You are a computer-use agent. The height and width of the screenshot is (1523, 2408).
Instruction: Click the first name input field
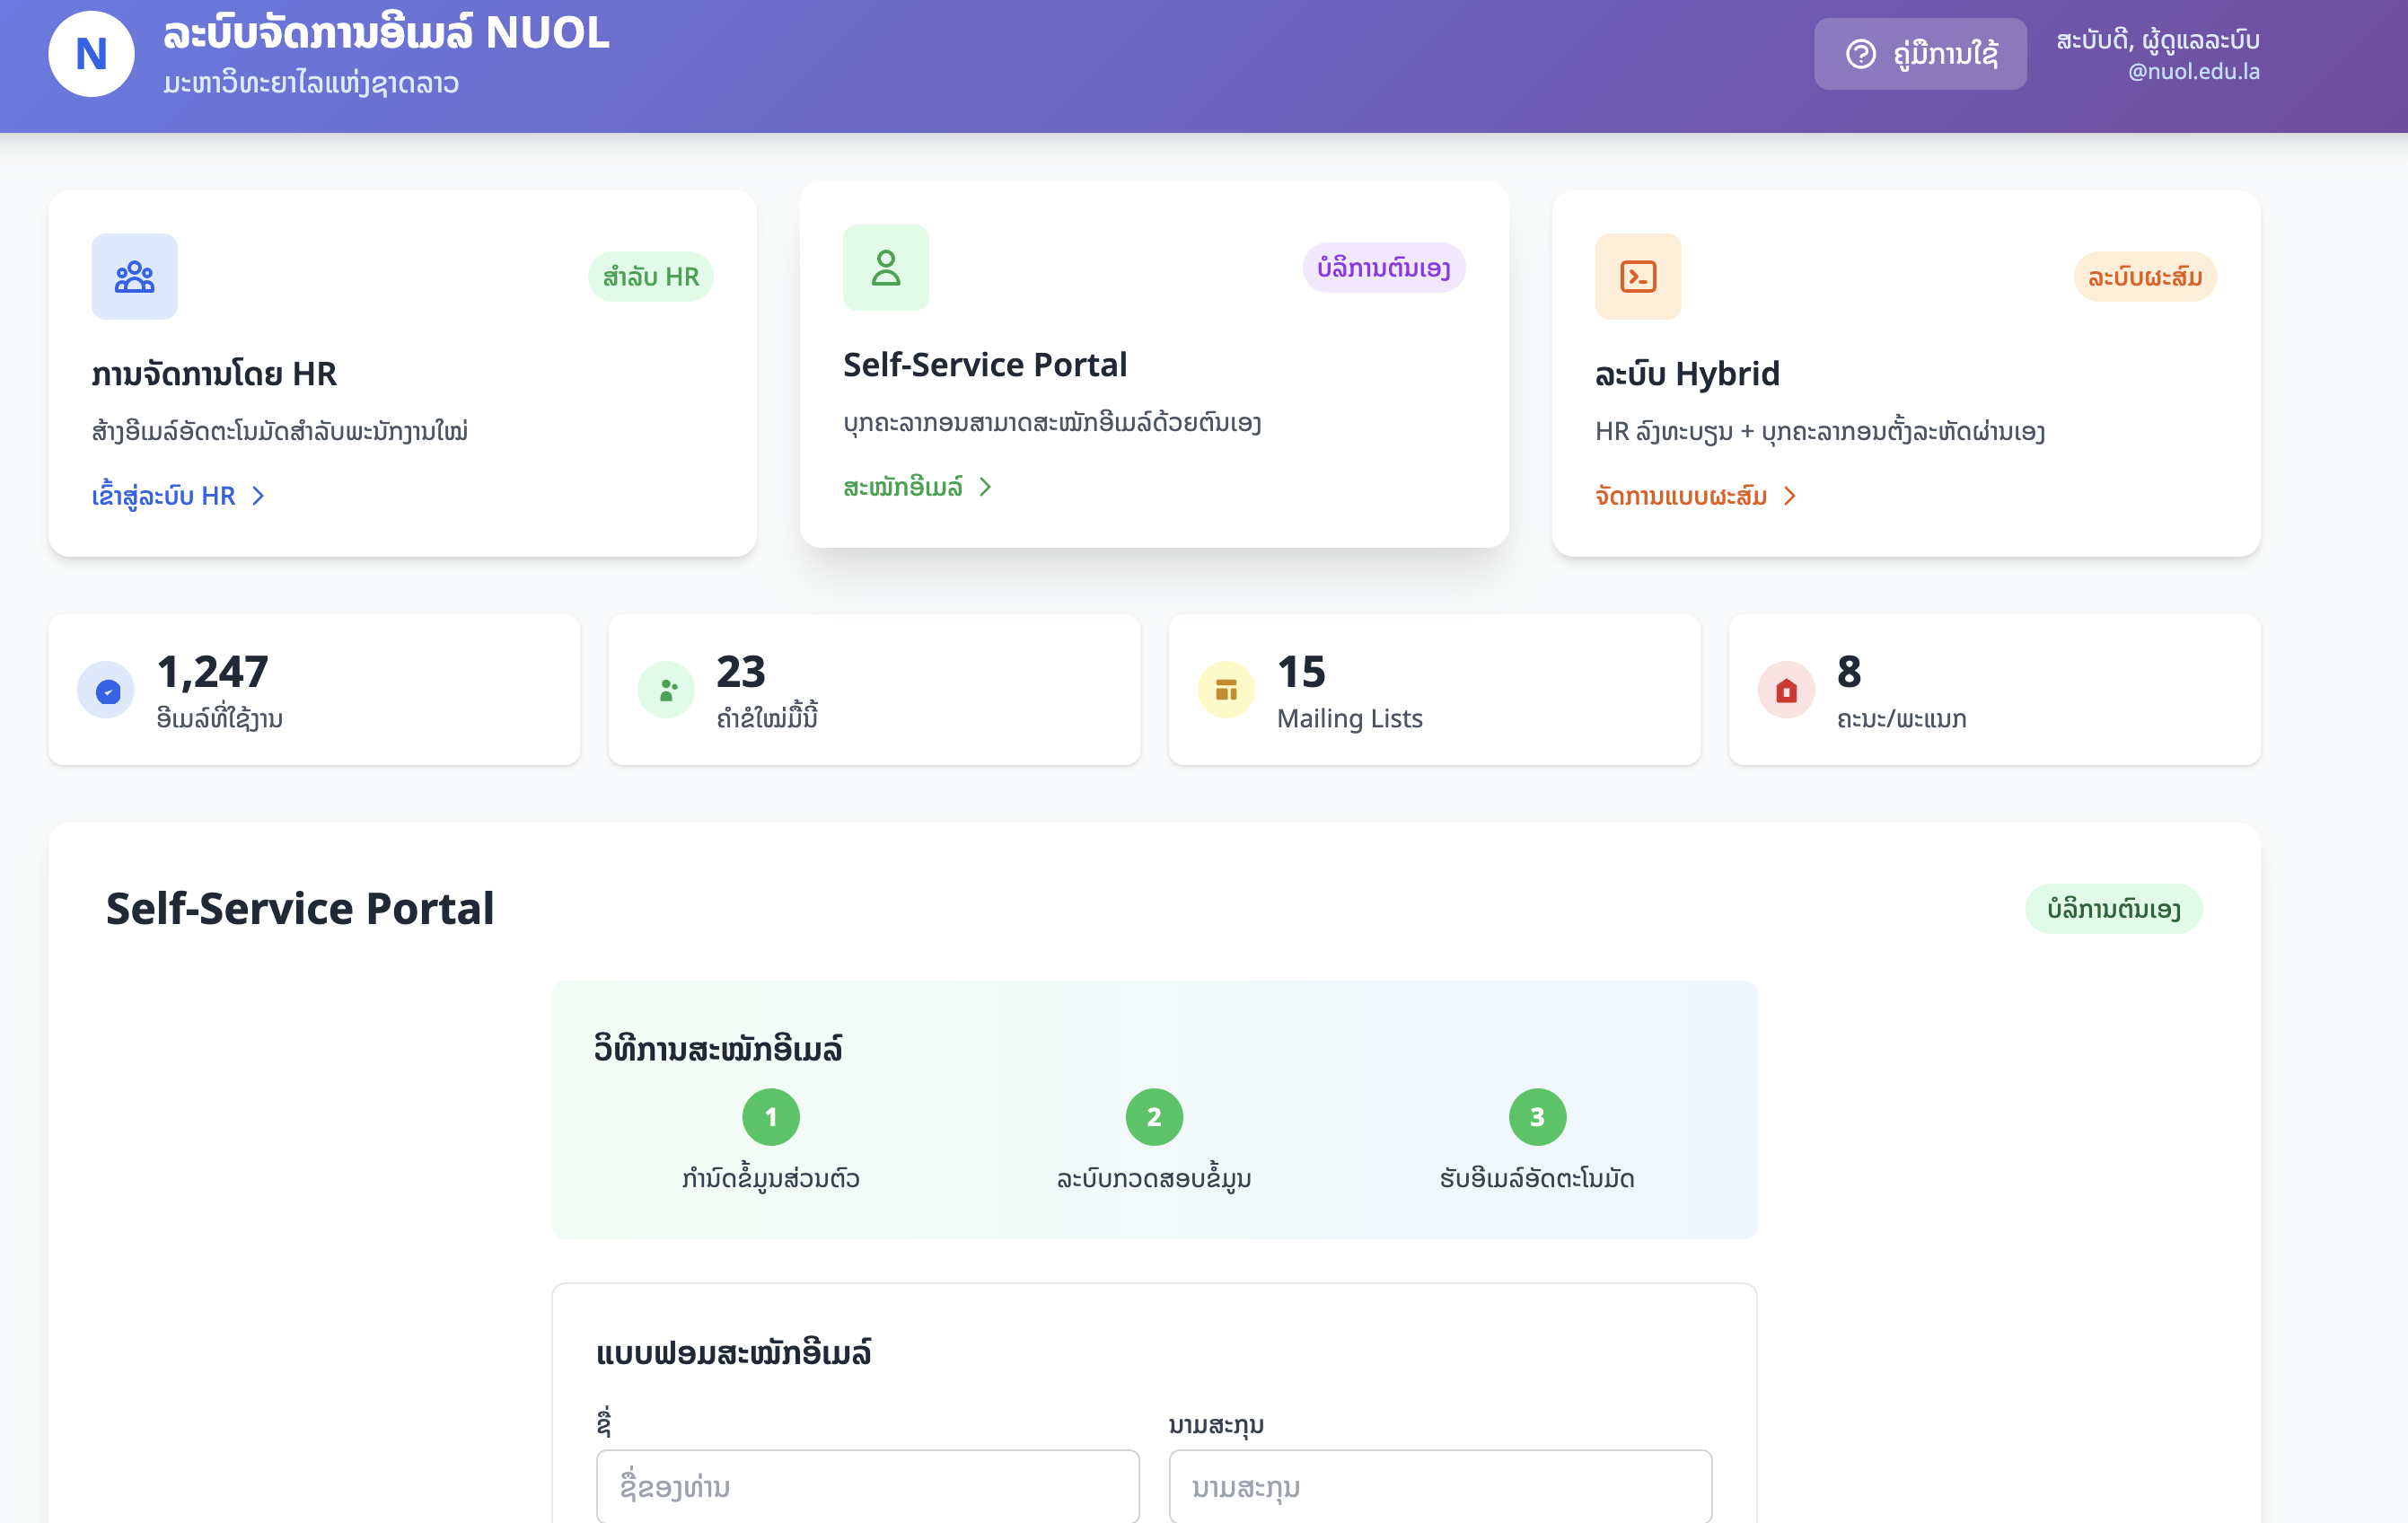click(867, 1487)
